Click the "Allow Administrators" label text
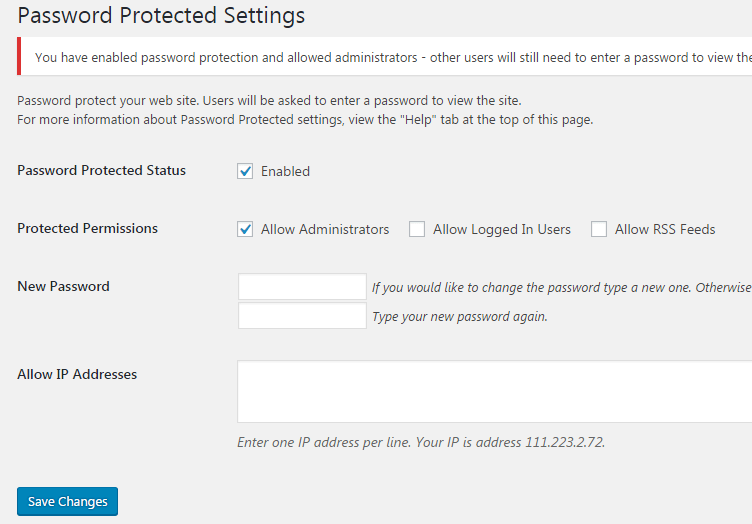This screenshot has height=524, width=752. 325,229
